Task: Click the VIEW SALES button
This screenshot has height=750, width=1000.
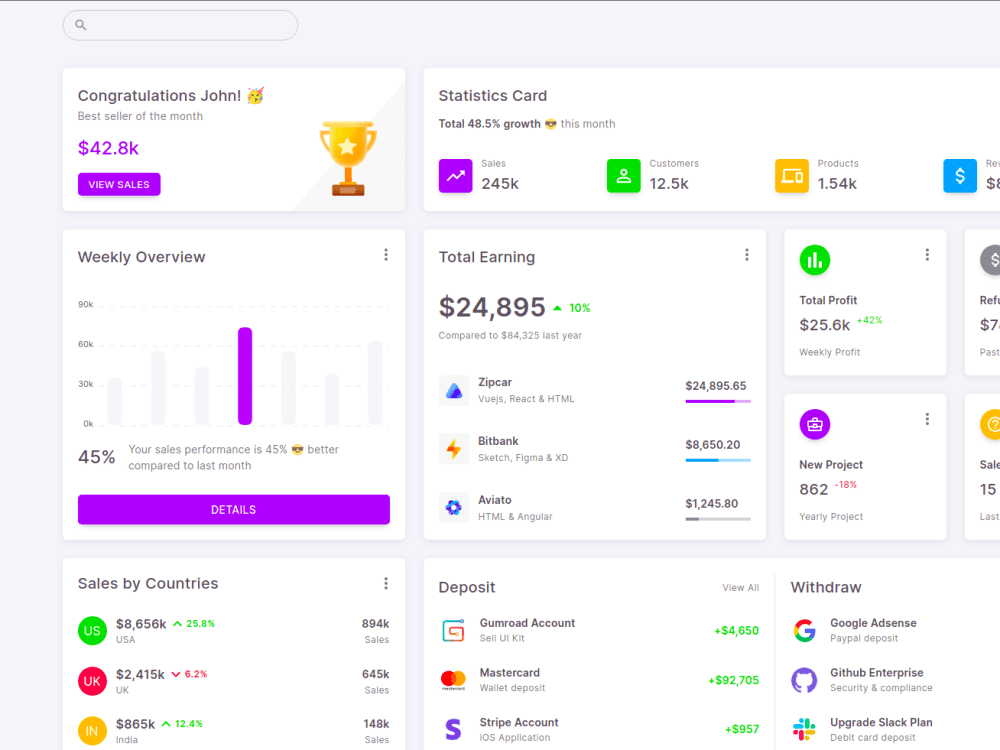Action: click(119, 184)
